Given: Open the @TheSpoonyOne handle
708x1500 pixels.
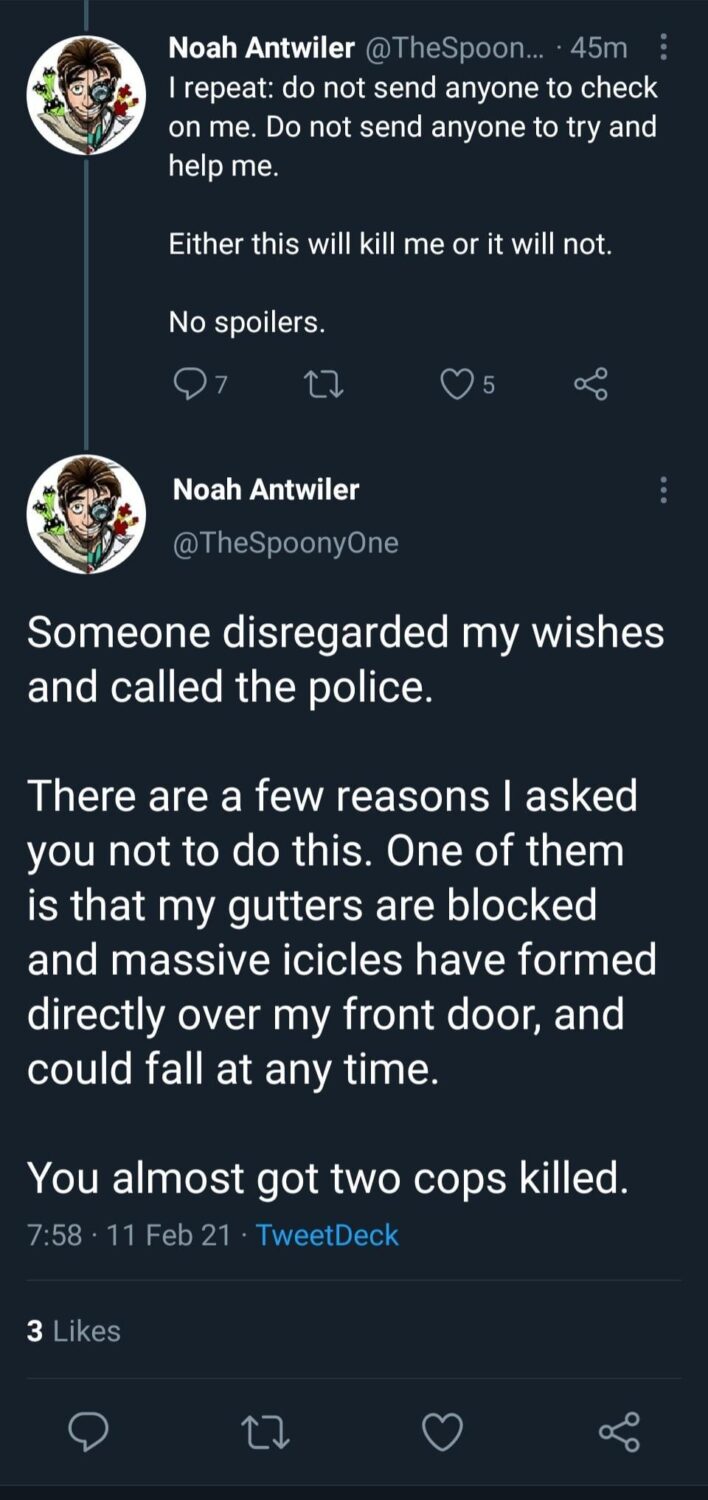Looking at the screenshot, I should (286, 542).
